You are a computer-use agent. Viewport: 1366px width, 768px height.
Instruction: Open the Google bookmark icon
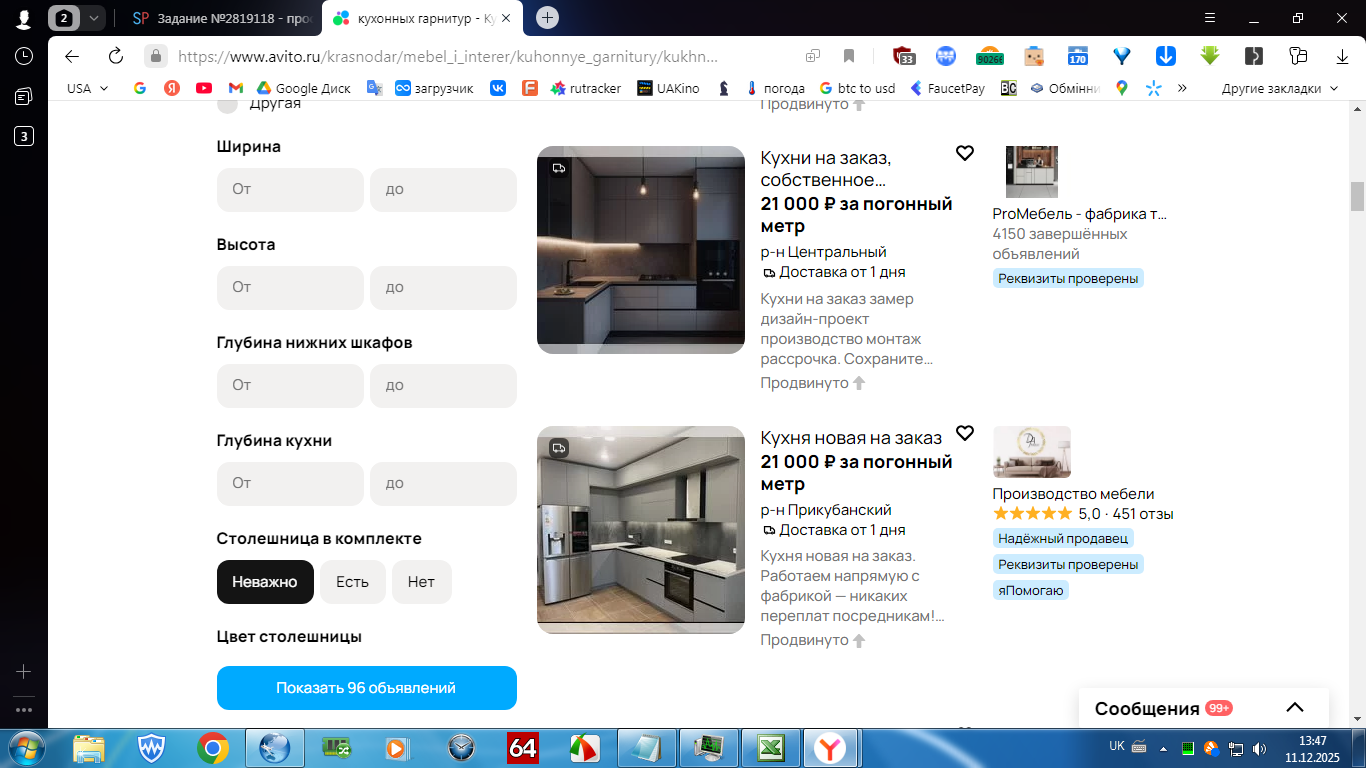[140, 88]
